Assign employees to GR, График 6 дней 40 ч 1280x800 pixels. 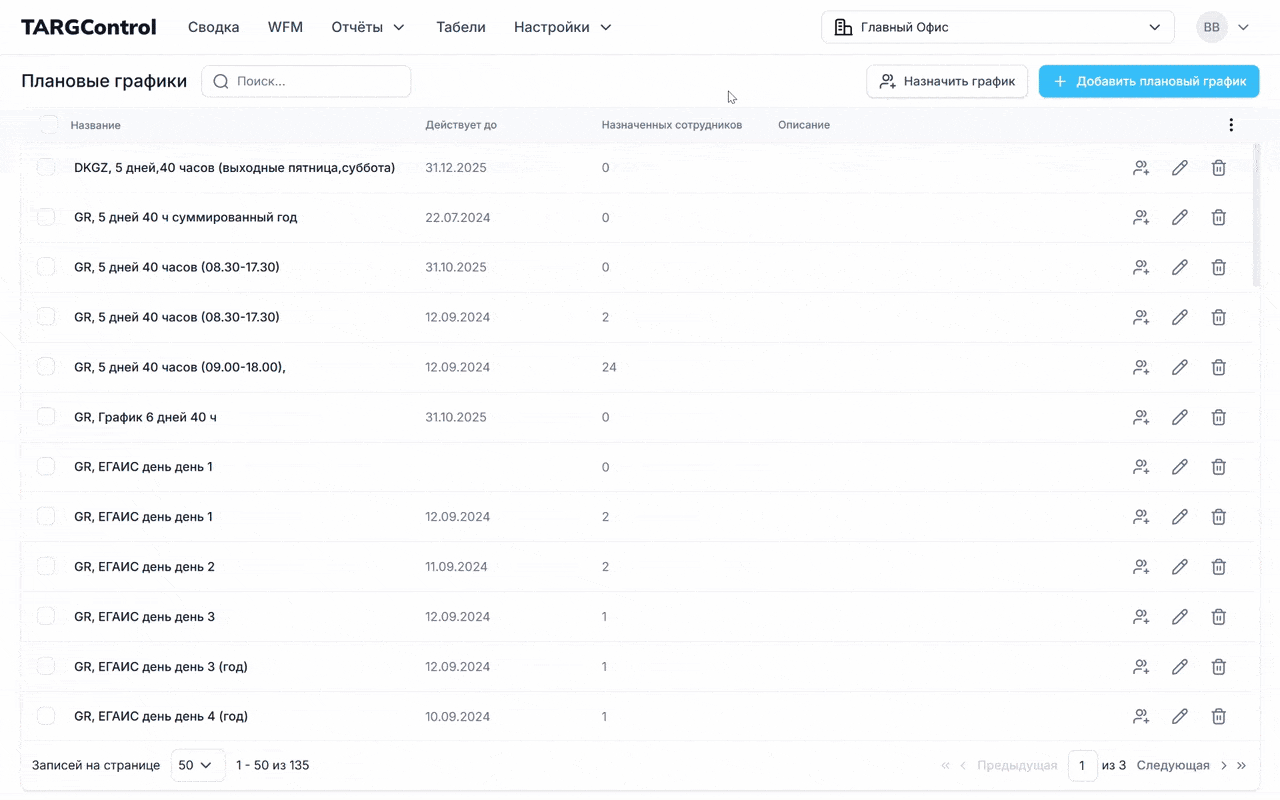click(x=1141, y=417)
